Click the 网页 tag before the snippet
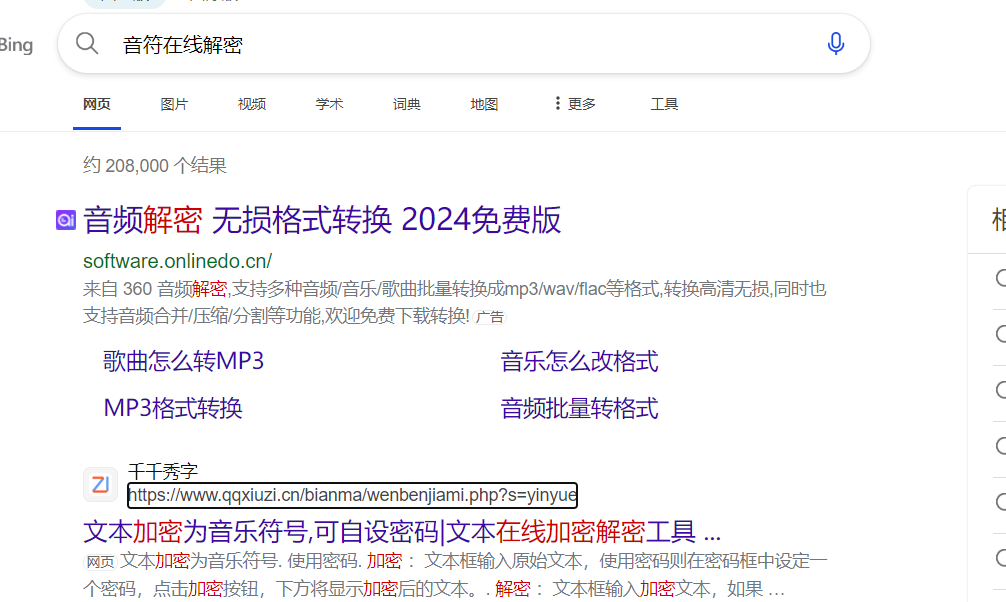The image size is (1006, 602). [x=100, y=562]
